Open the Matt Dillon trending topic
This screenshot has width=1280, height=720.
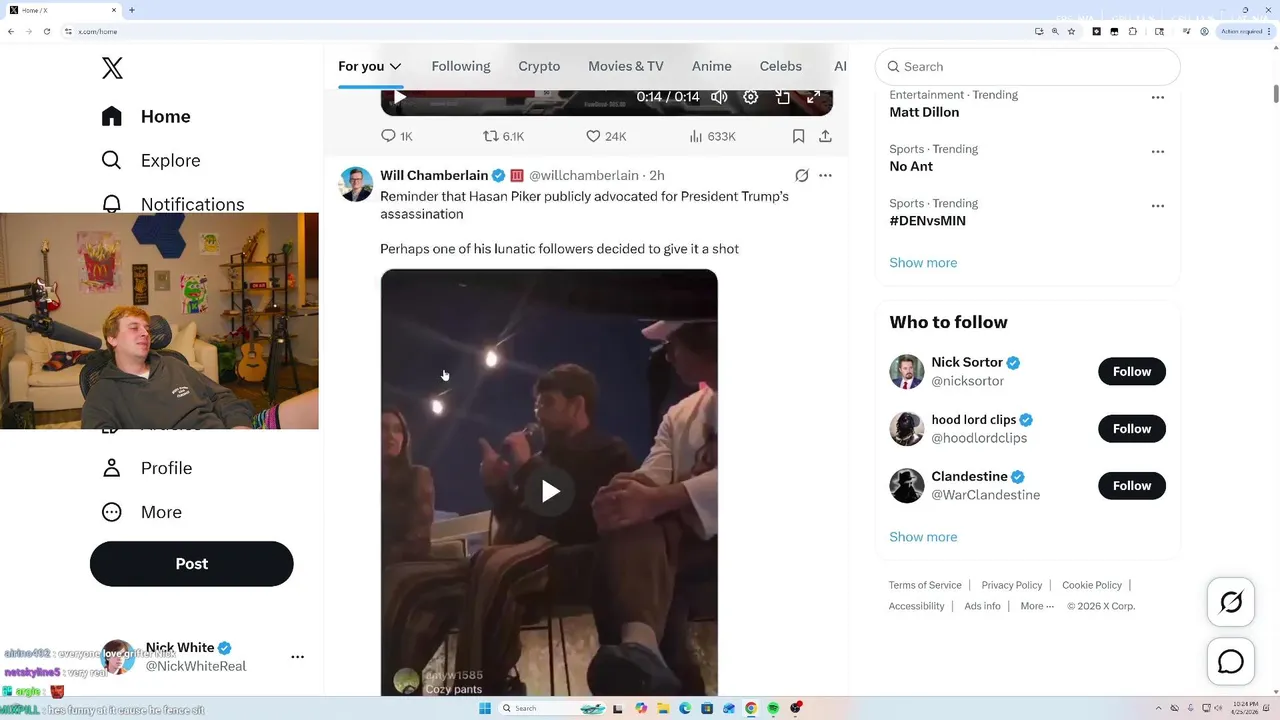(x=924, y=112)
